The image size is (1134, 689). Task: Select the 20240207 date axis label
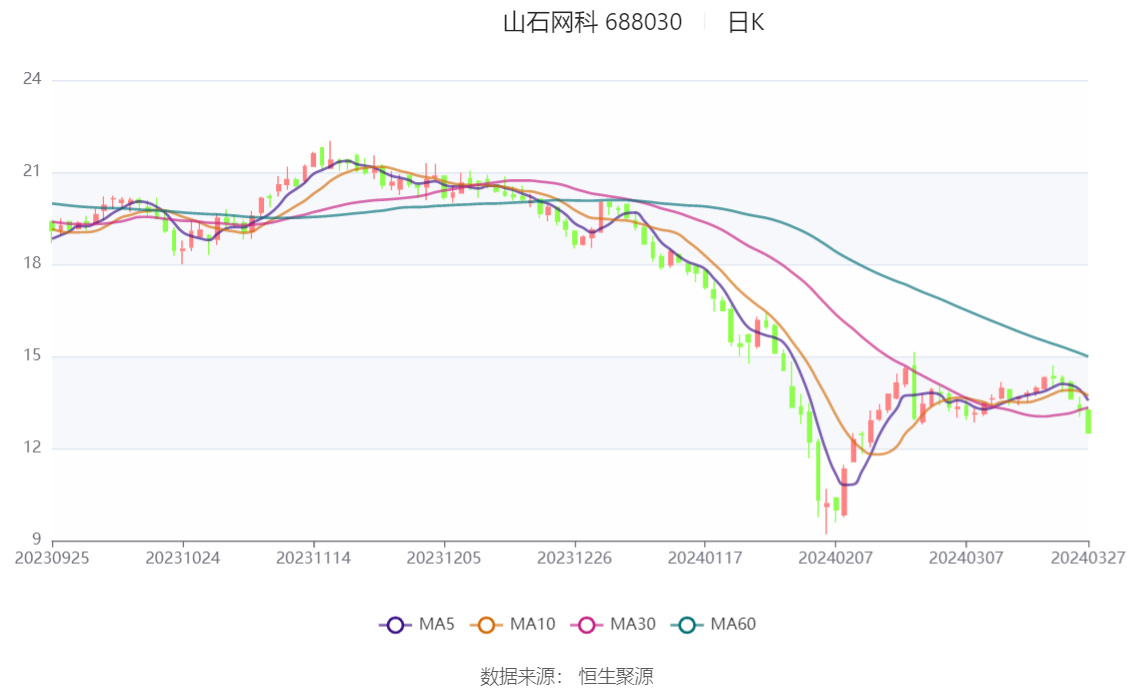tap(835, 558)
